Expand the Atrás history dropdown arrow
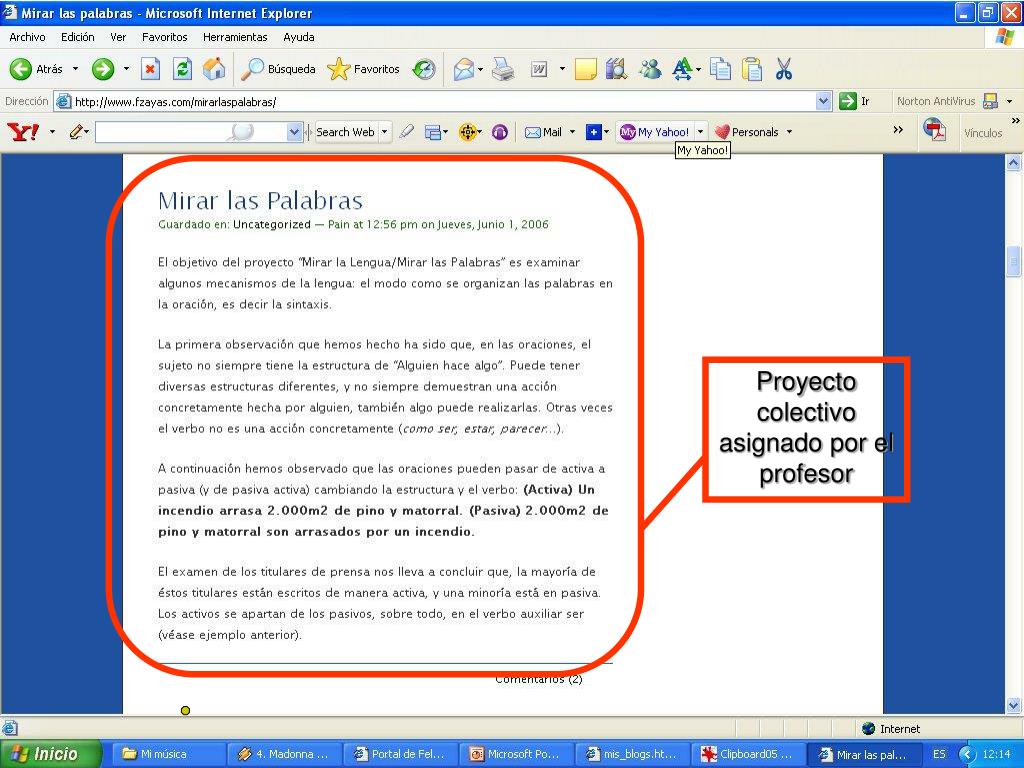1024x768 pixels. [x=75, y=69]
